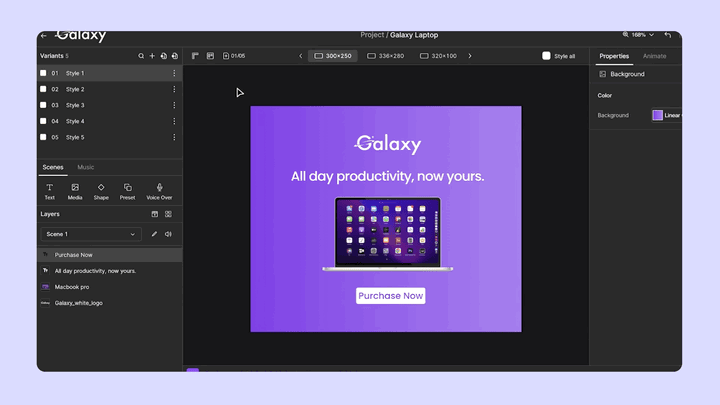Viewport: 720px width, 405px height.
Task: Go back with the top-left arrow
Action: pos(44,35)
